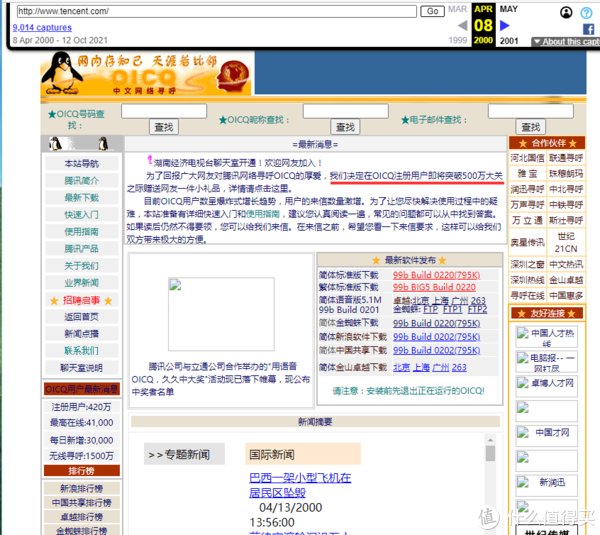This screenshot has width=600, height=535.
Task: Expand About this capture dropdown
Action: 566,42
